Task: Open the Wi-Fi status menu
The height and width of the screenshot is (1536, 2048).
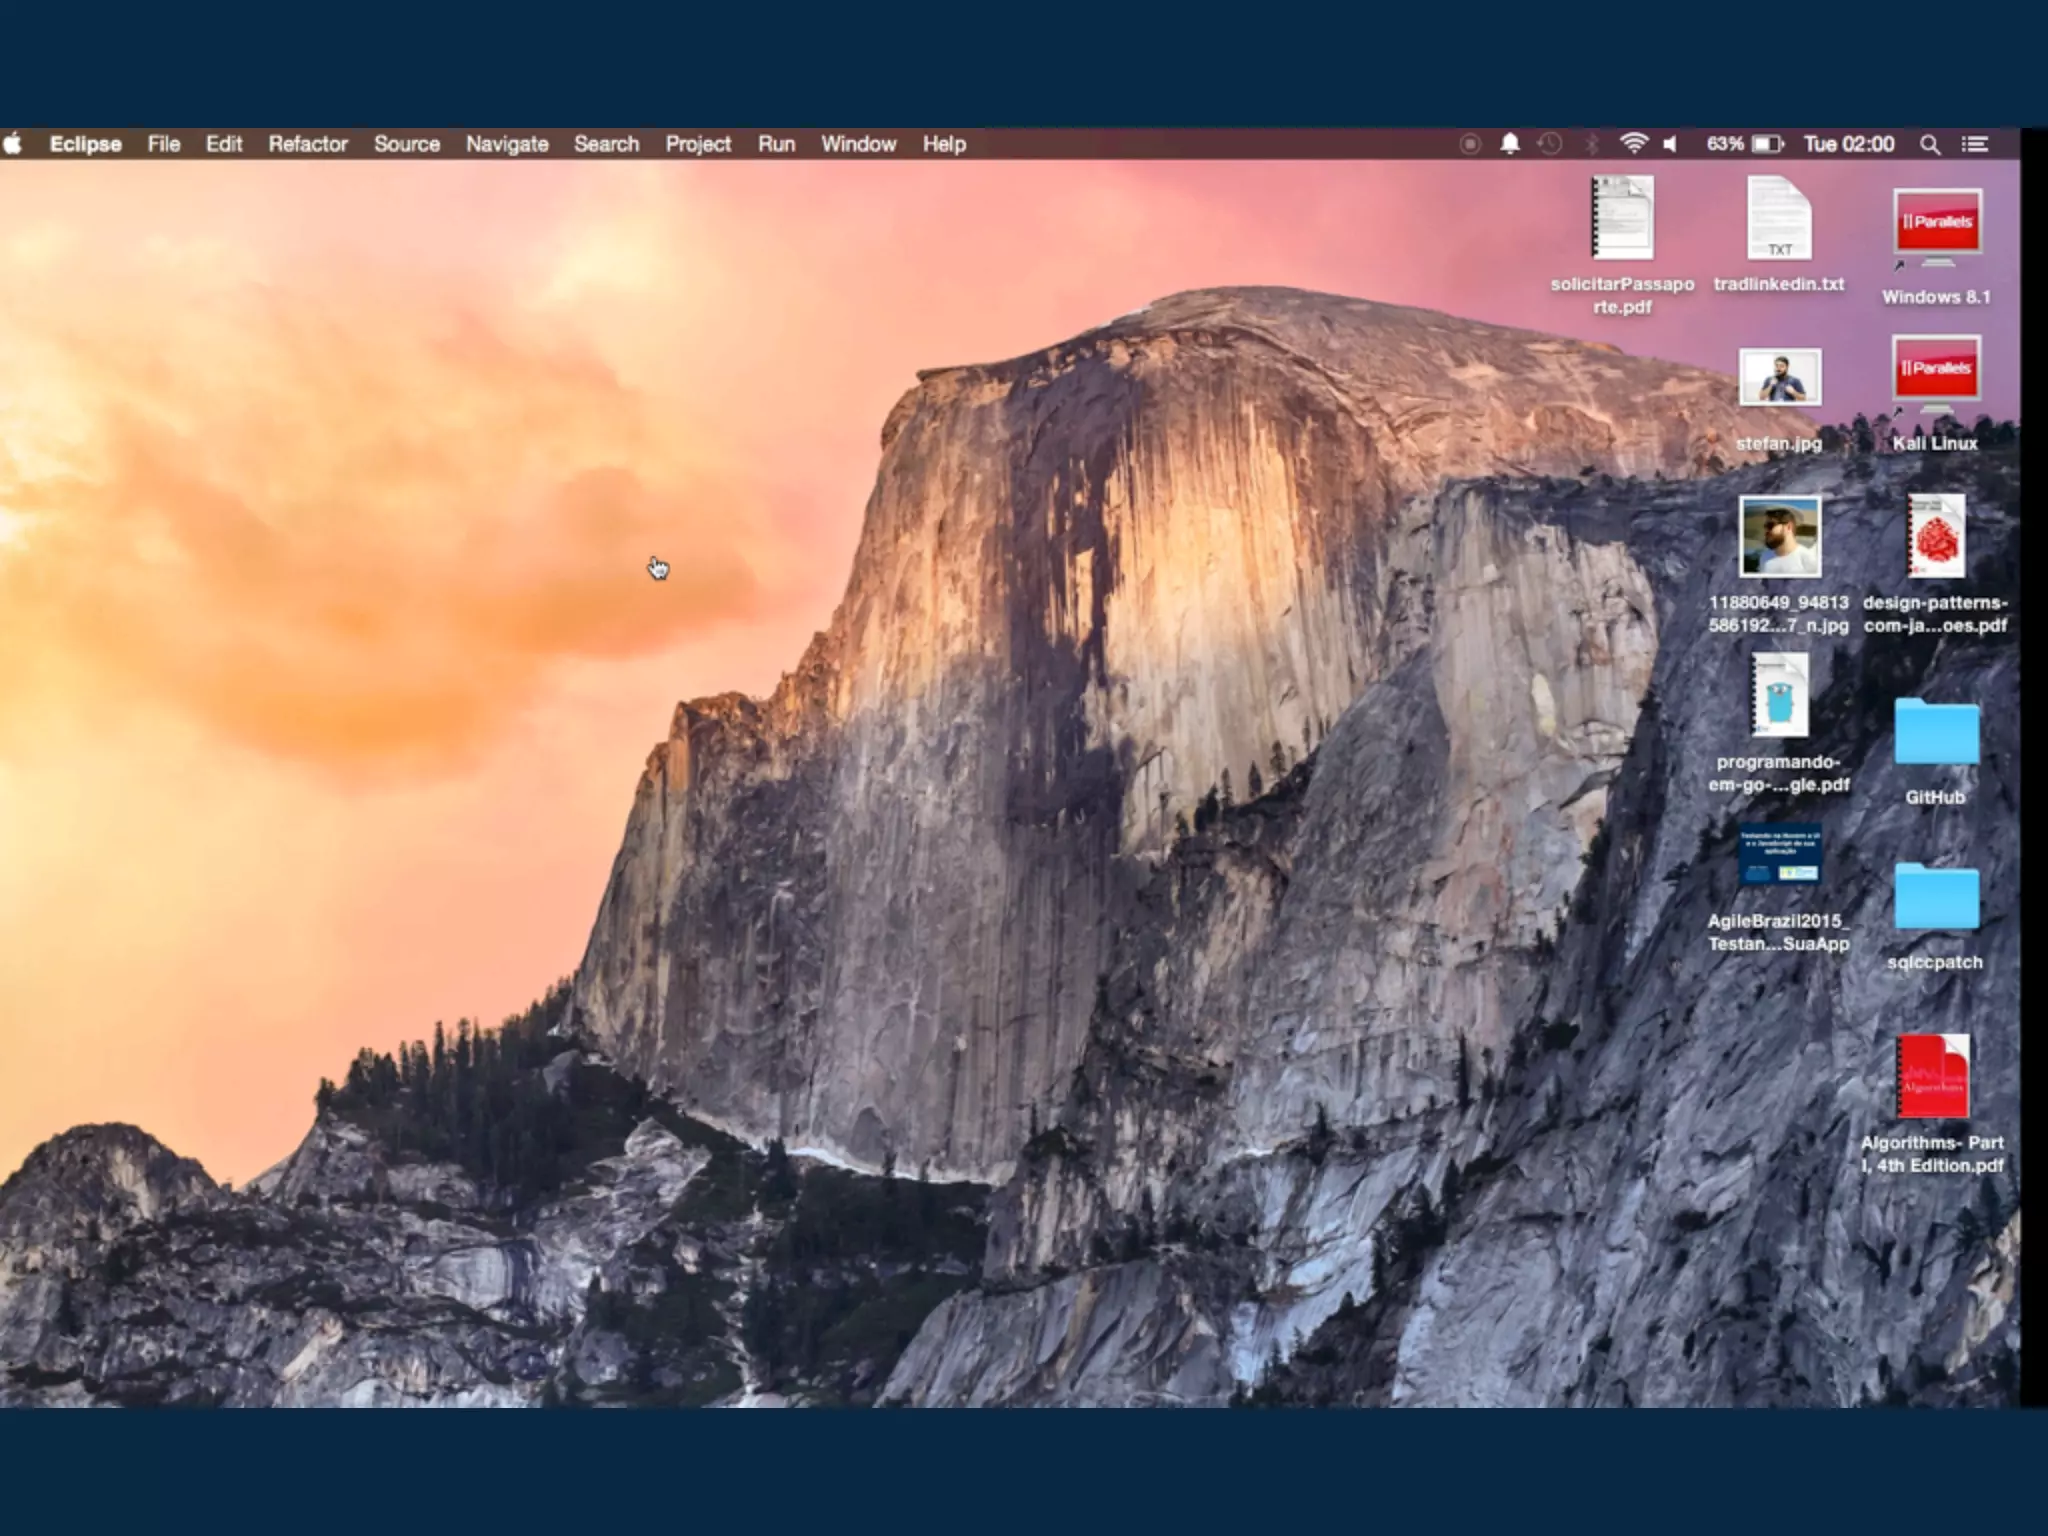Action: click(1633, 144)
